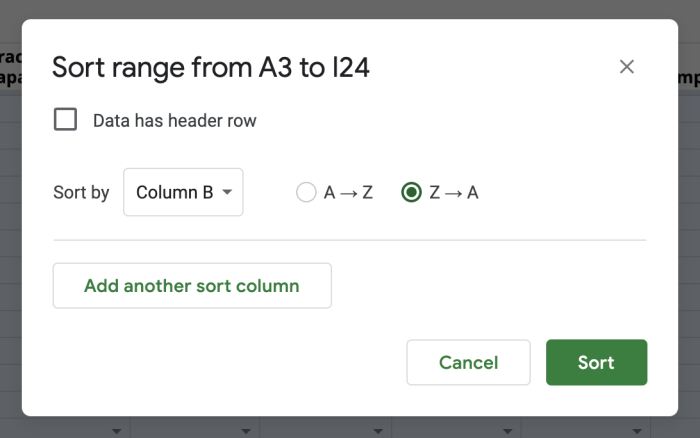Open the Column B sort-by dropdown
The width and height of the screenshot is (700, 438).
(183, 193)
